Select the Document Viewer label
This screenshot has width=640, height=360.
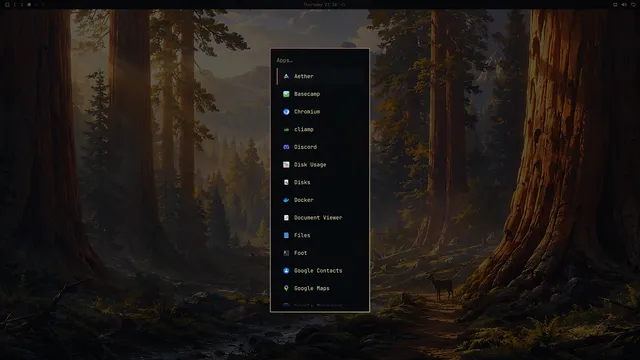pos(318,218)
